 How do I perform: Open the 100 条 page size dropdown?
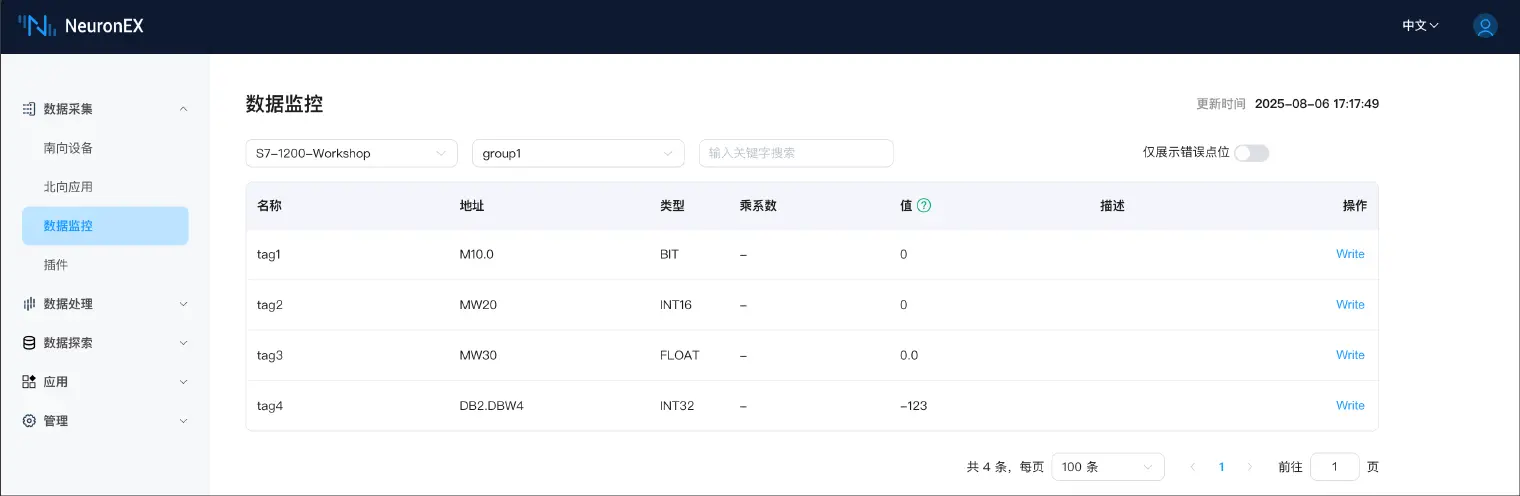coord(1107,467)
